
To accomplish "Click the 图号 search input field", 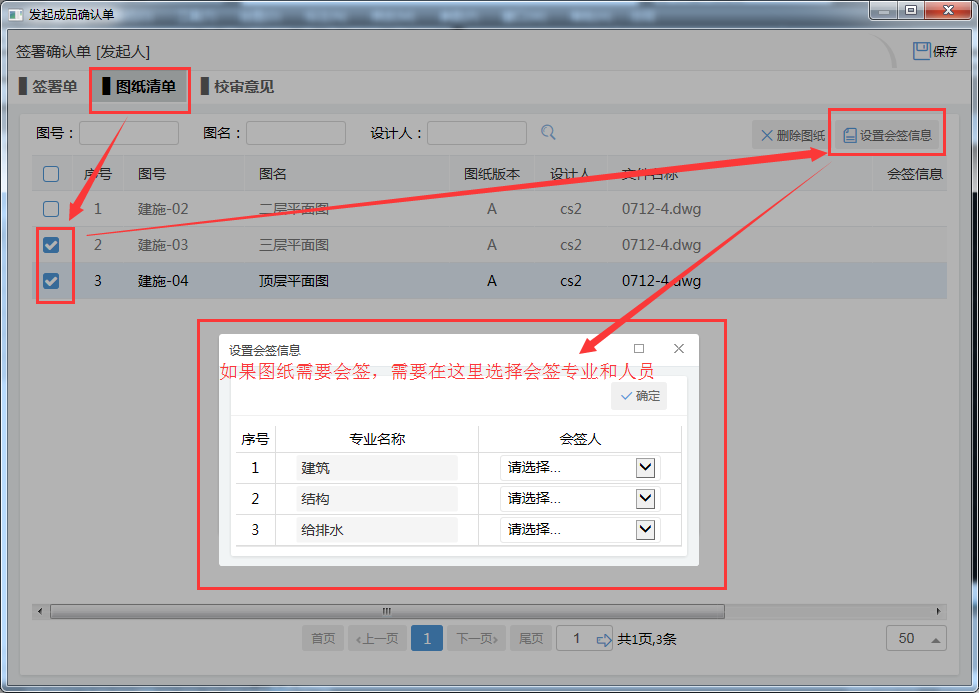I will (129, 133).
